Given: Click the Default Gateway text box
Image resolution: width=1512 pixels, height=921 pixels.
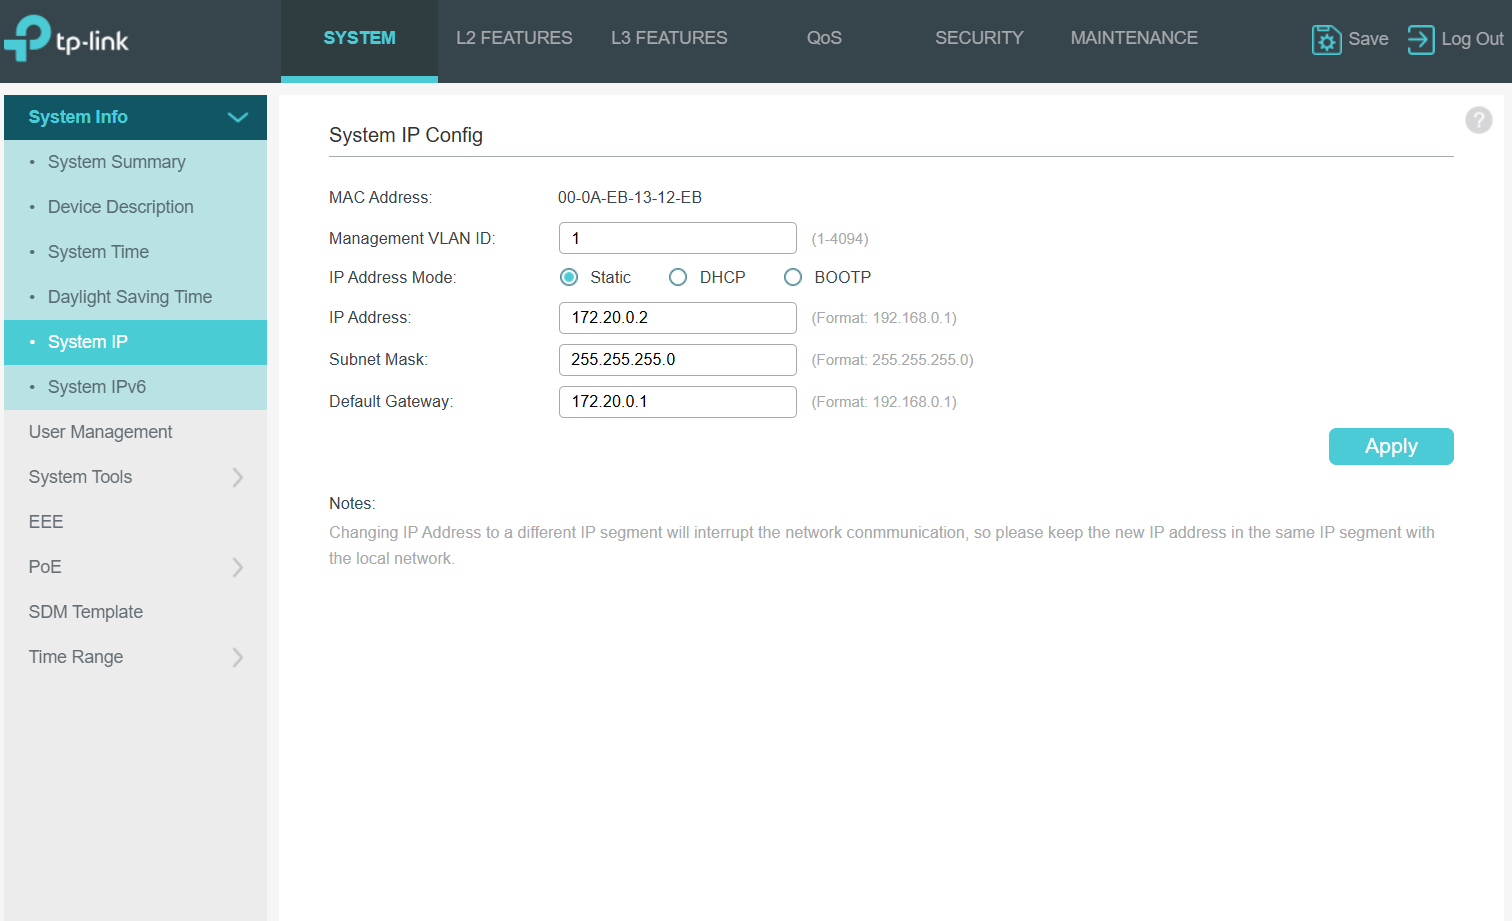Looking at the screenshot, I should point(677,402).
